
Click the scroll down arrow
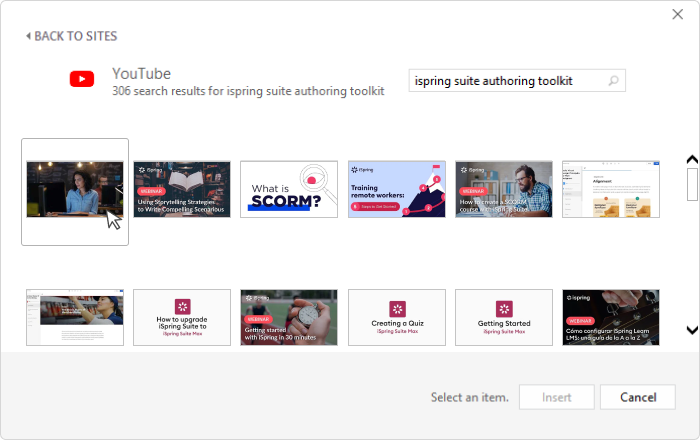click(x=692, y=330)
